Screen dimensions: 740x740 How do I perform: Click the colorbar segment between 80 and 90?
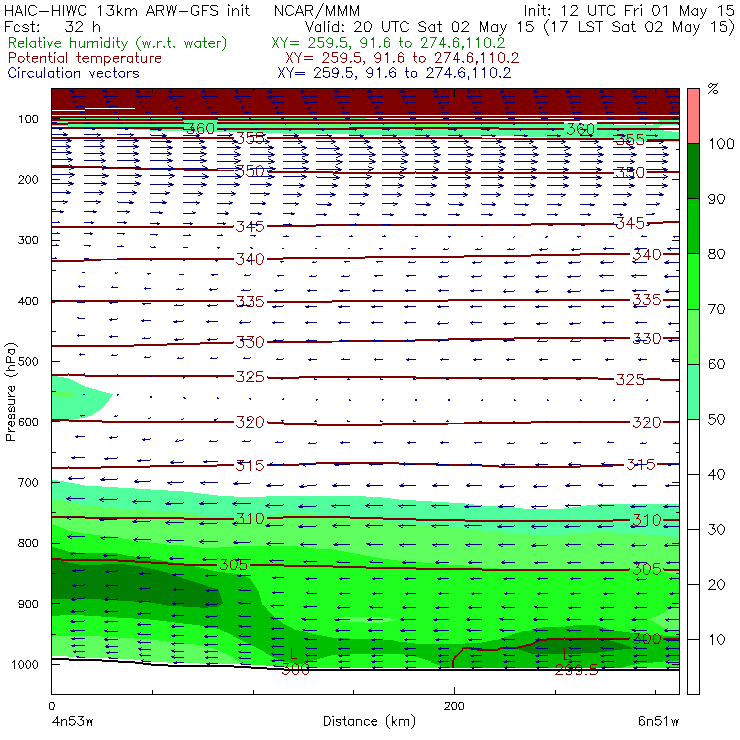(693, 226)
